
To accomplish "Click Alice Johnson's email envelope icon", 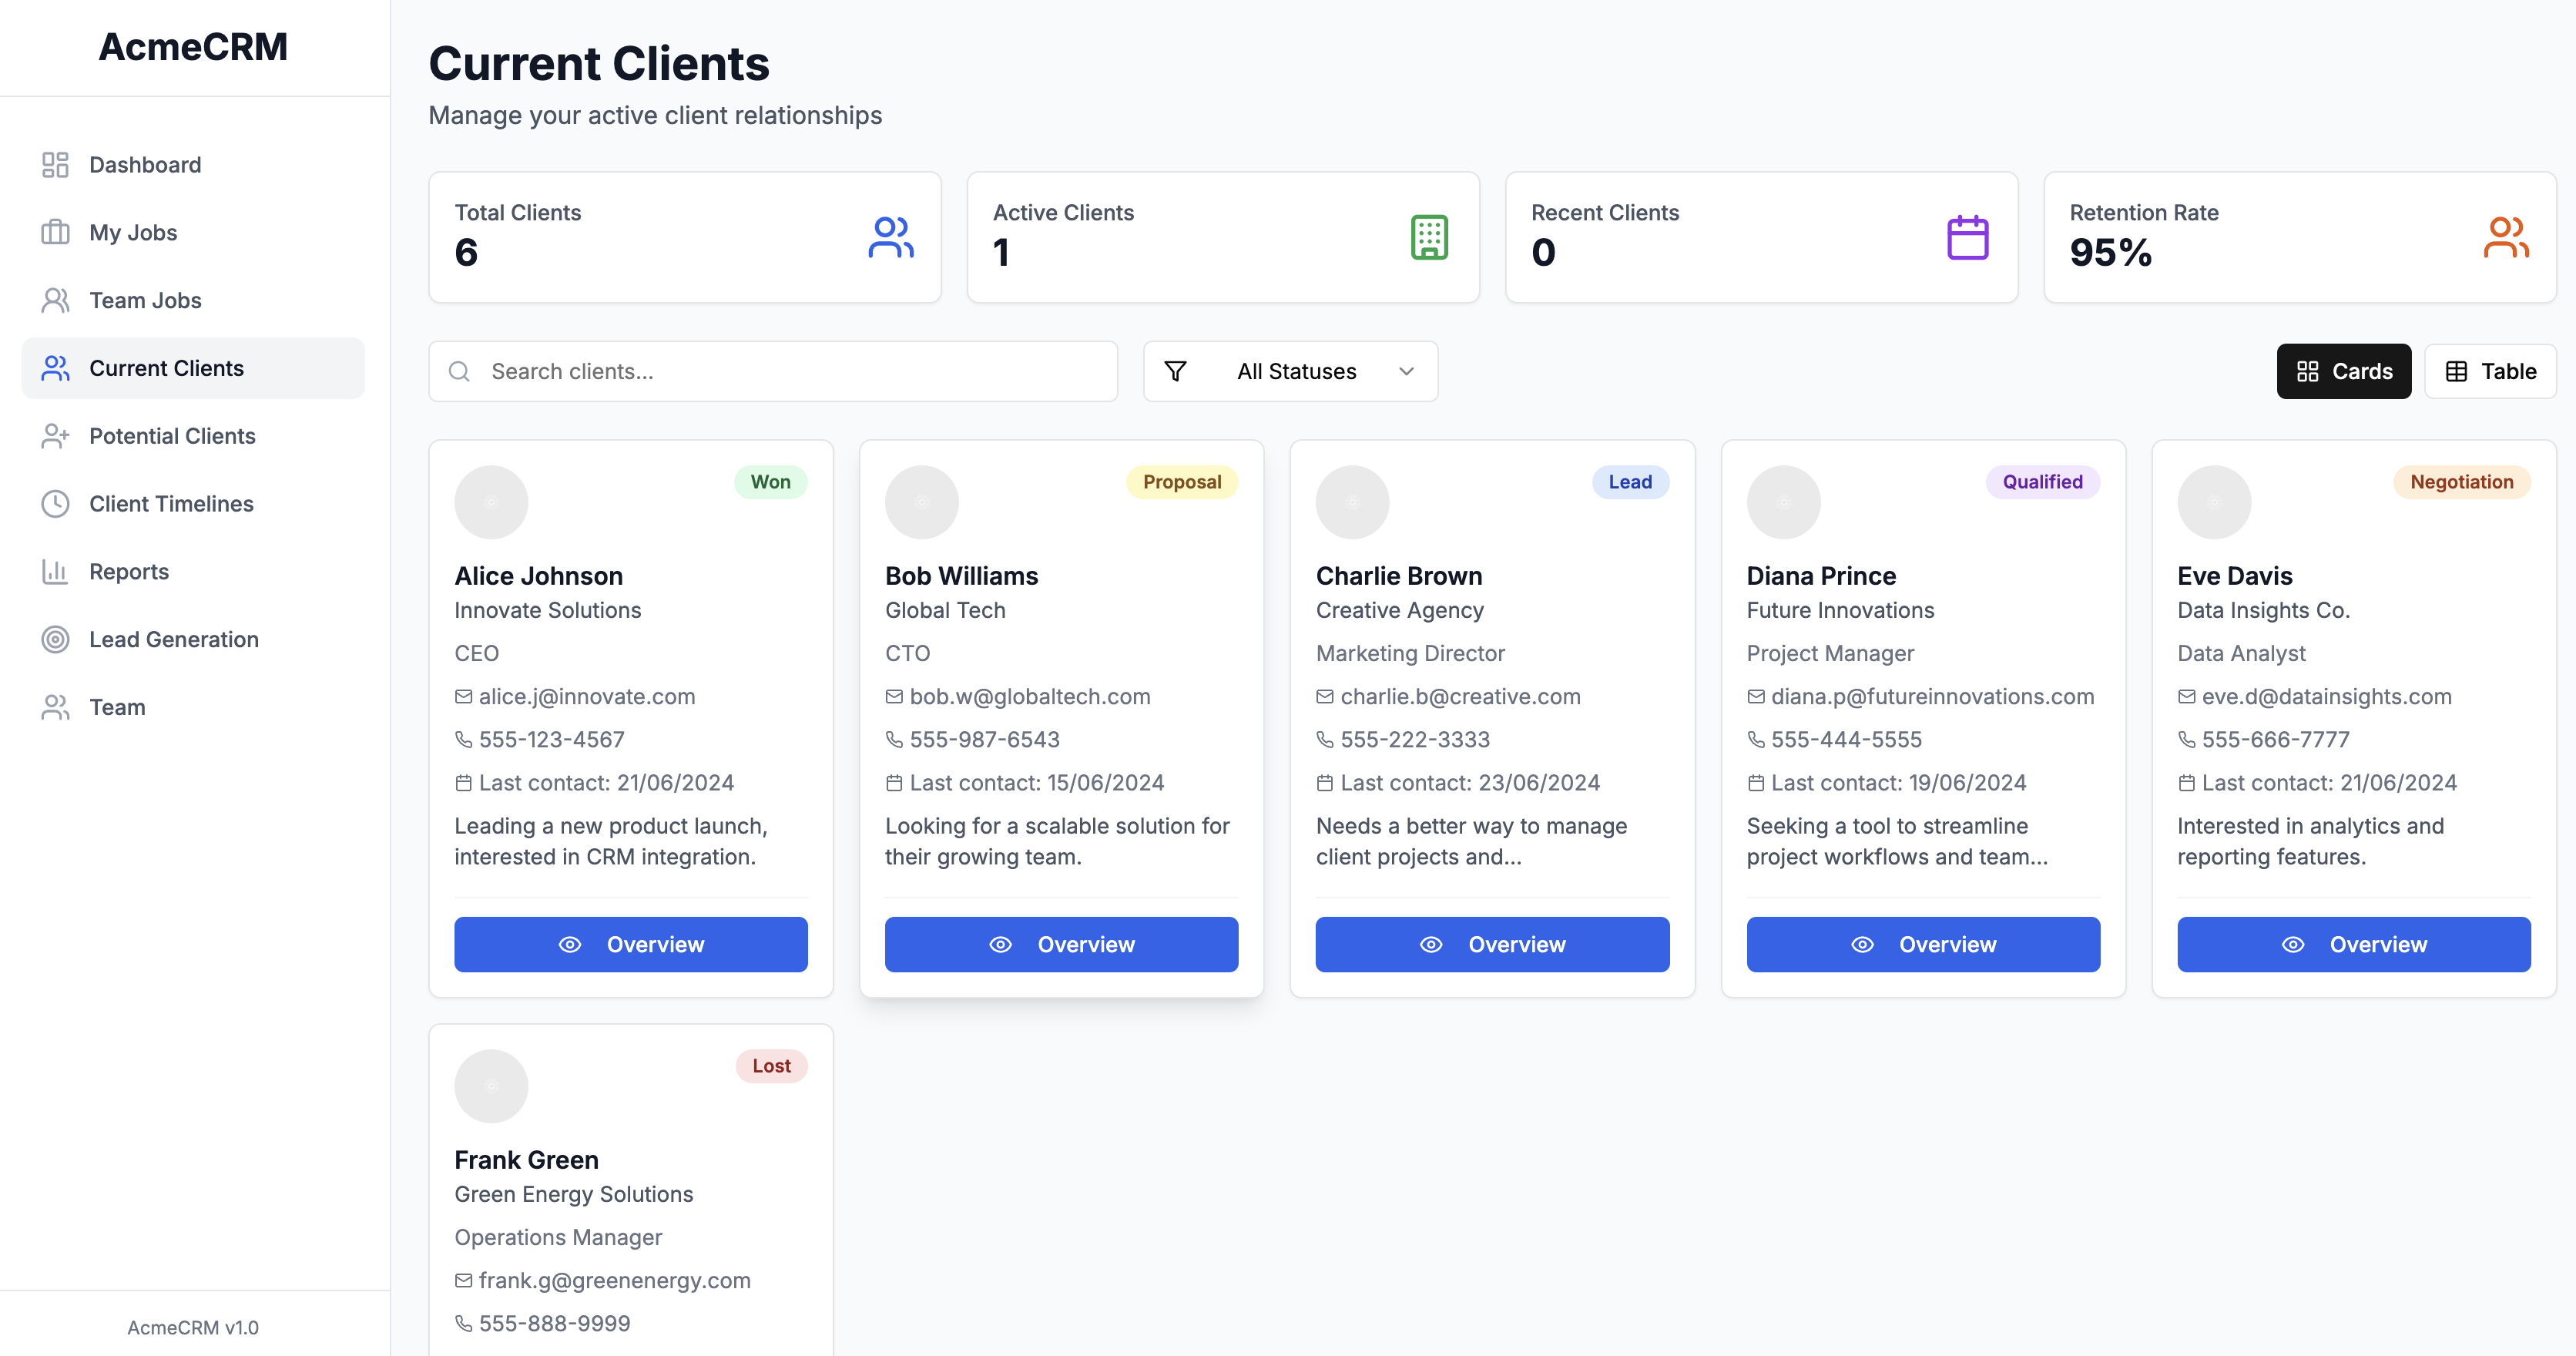I will 463,697.
